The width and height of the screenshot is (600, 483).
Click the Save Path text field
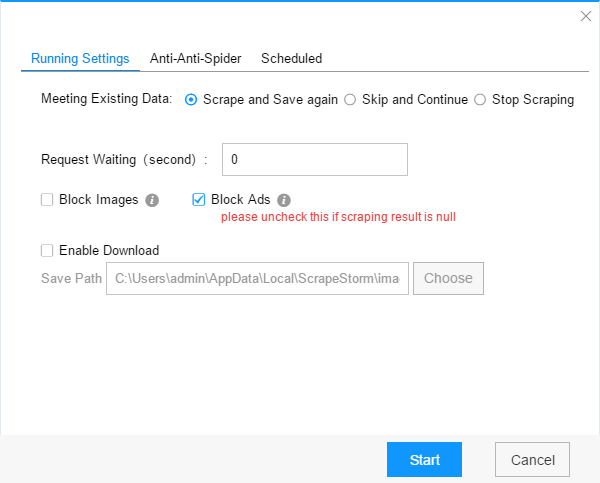pos(258,278)
